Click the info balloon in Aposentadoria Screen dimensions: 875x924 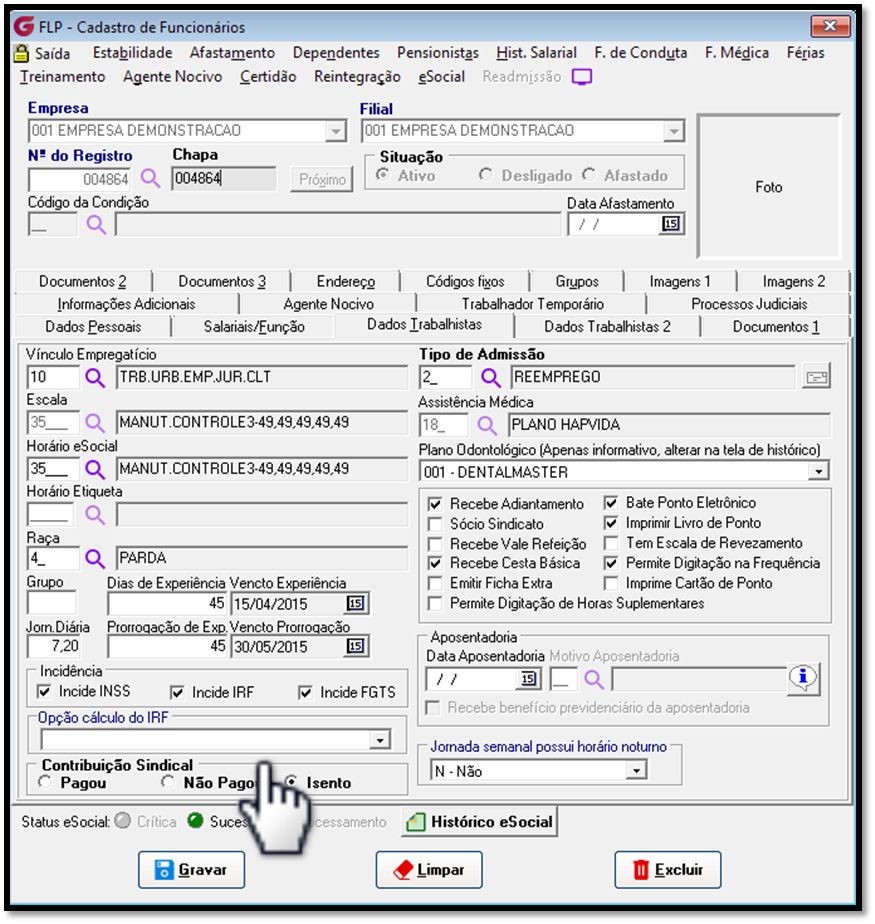(803, 679)
